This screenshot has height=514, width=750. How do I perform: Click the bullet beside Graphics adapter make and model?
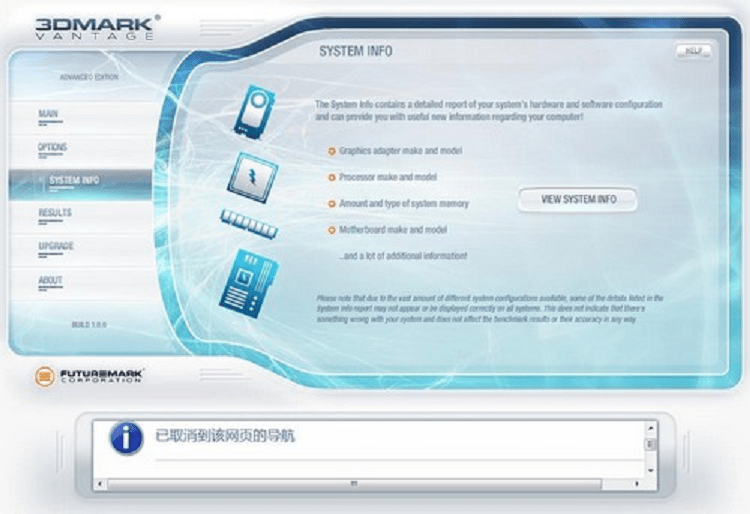click(x=331, y=151)
